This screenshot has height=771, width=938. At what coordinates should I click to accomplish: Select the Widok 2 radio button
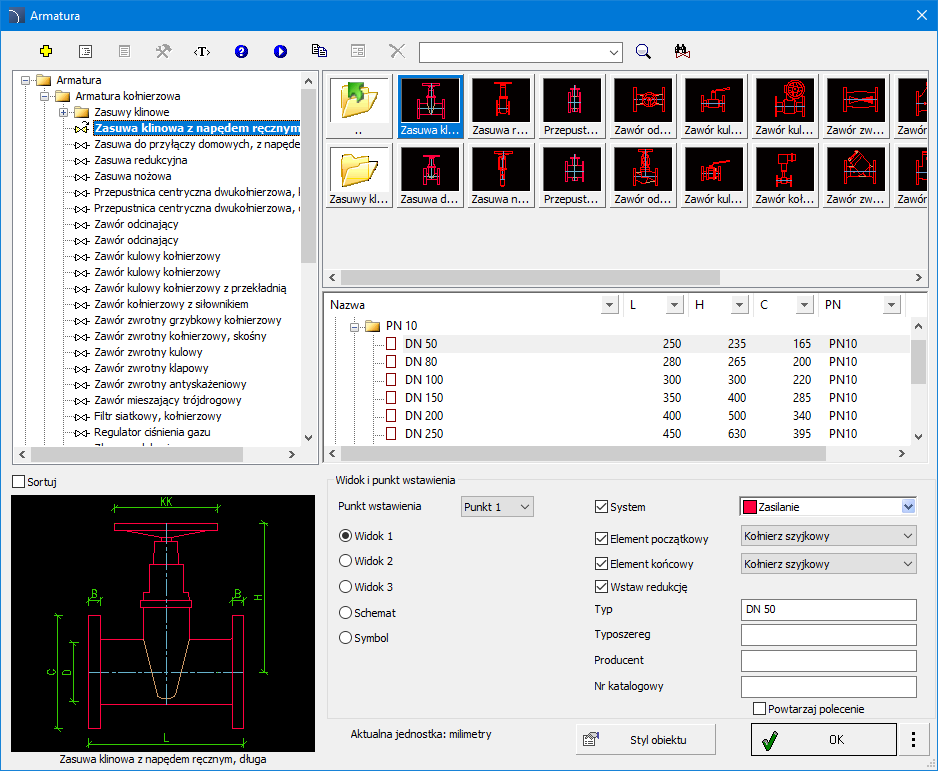pos(347,562)
